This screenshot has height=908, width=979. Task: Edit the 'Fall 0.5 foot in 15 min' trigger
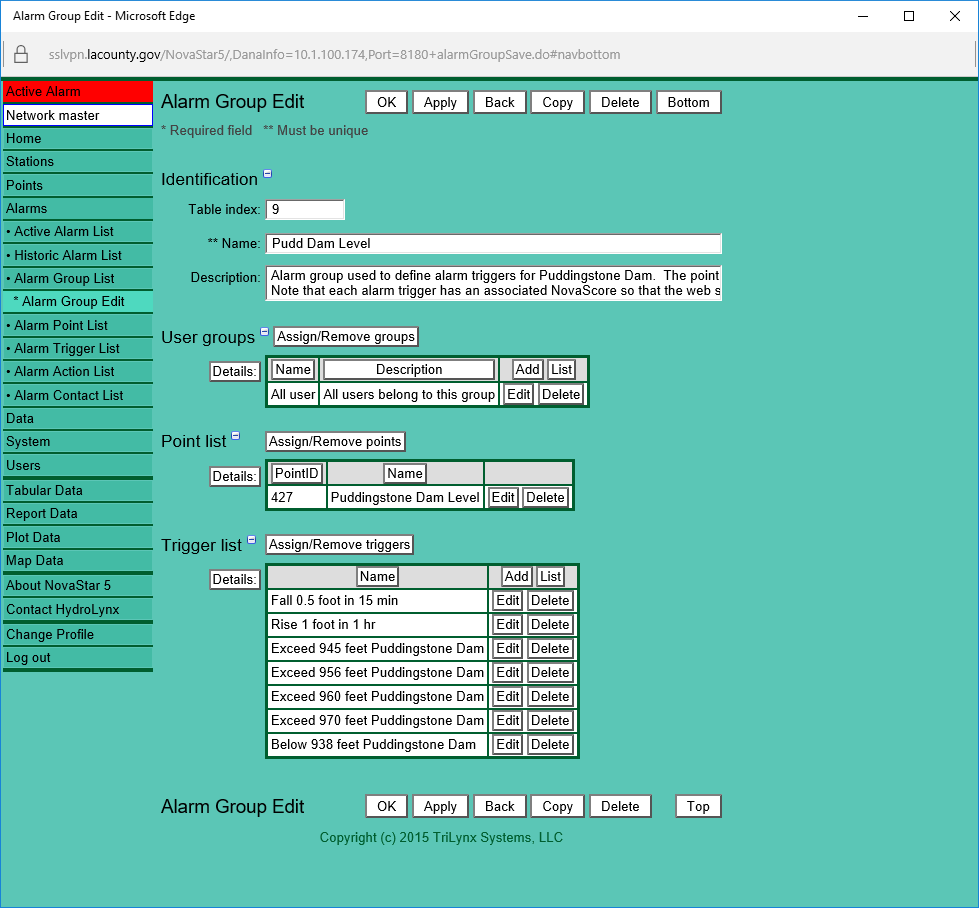point(507,600)
